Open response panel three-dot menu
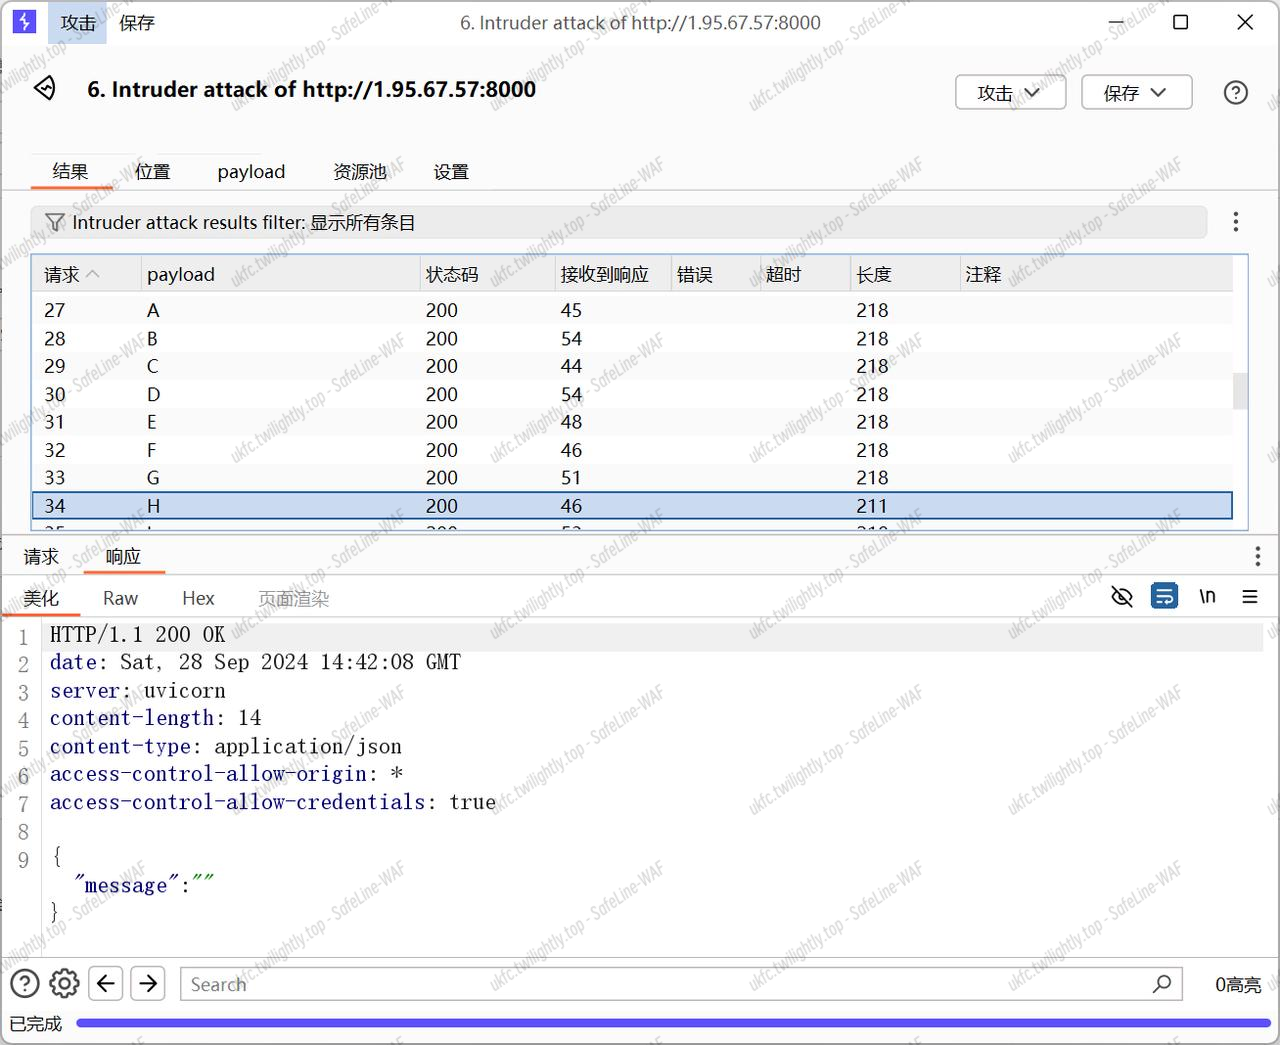Image resolution: width=1280 pixels, height=1045 pixels. 1257,557
